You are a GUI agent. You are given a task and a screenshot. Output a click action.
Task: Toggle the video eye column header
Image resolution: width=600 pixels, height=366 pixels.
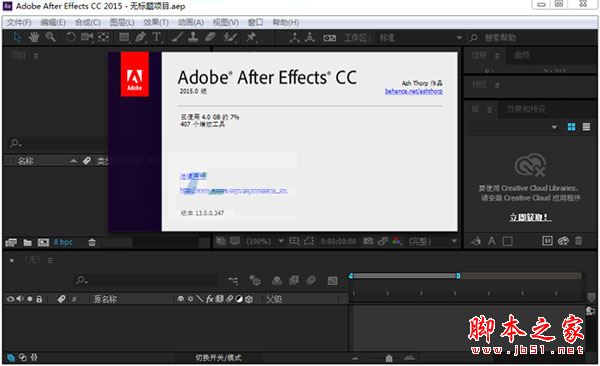(x=10, y=299)
